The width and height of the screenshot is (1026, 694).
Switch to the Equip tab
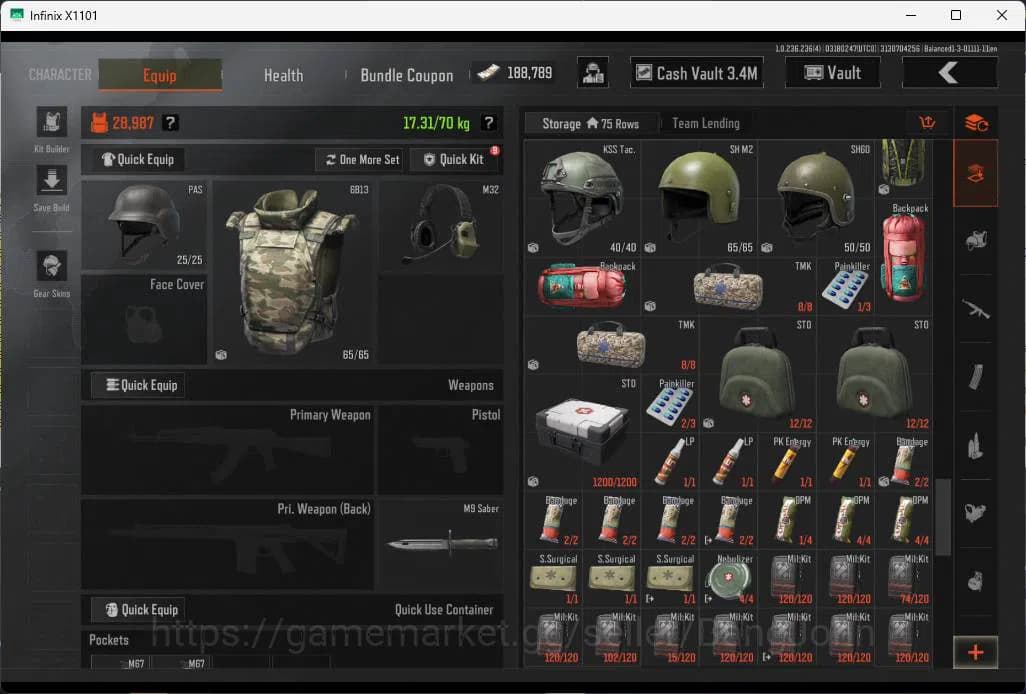pos(160,75)
